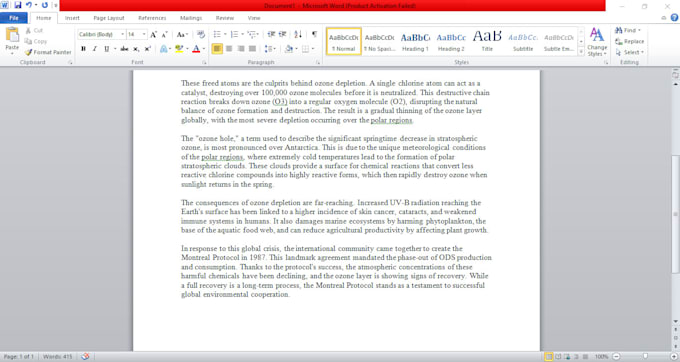
Task: Switch to the Mailings tab
Action: 191,18
